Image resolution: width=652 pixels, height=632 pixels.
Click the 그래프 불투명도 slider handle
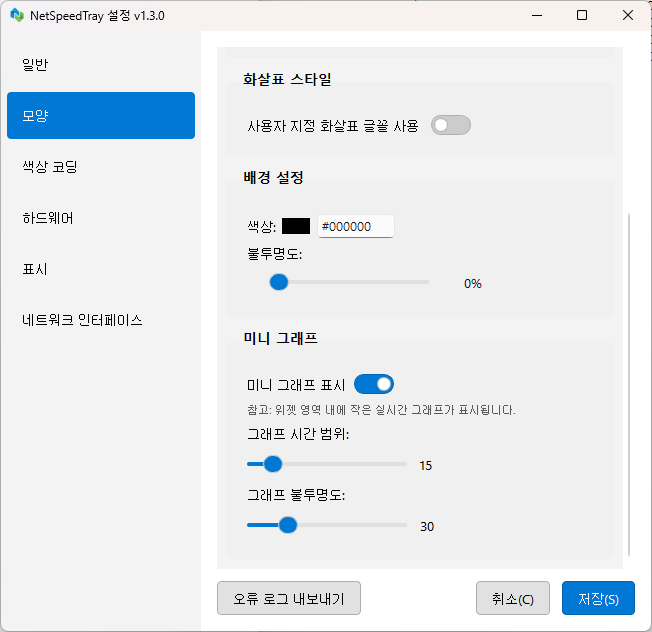[288, 525]
